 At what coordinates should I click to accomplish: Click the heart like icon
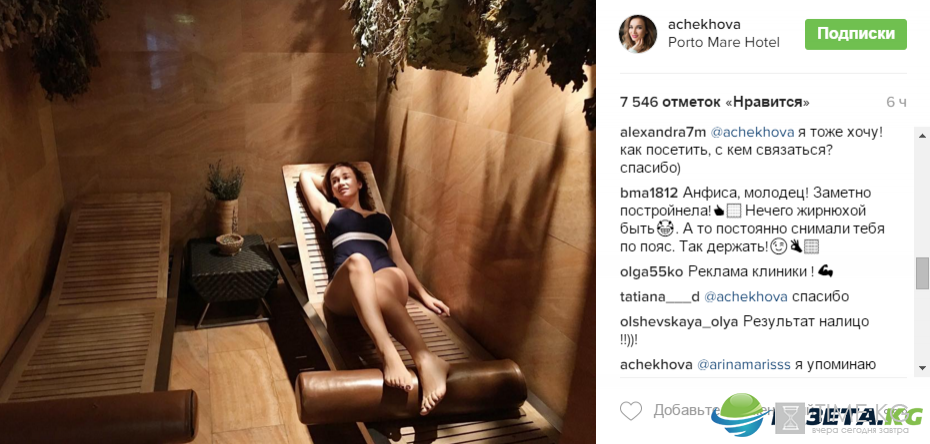(x=631, y=410)
